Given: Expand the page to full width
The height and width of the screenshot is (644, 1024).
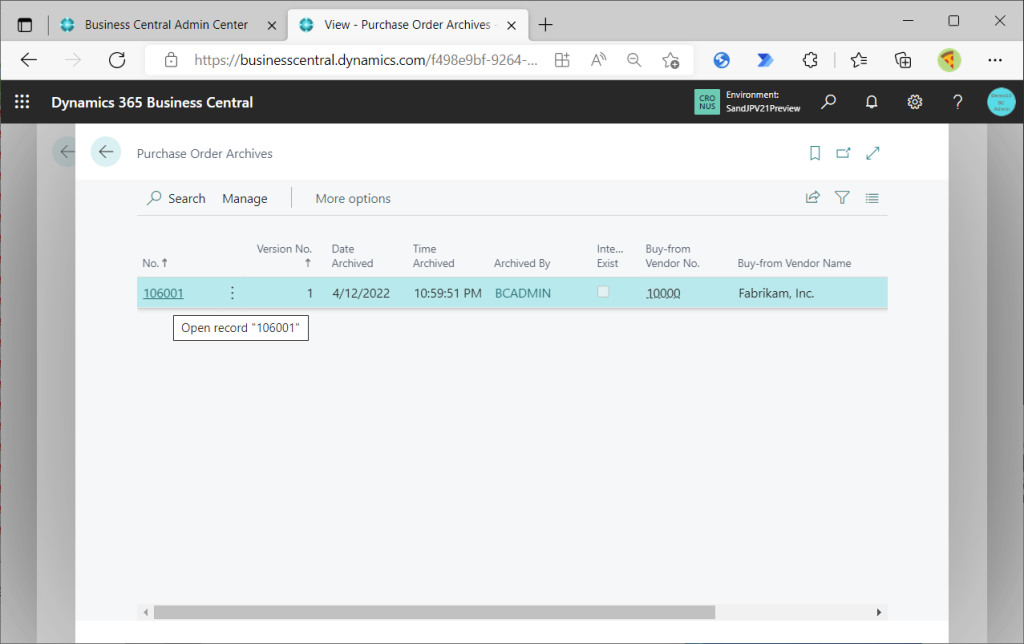Looking at the screenshot, I should click(872, 153).
